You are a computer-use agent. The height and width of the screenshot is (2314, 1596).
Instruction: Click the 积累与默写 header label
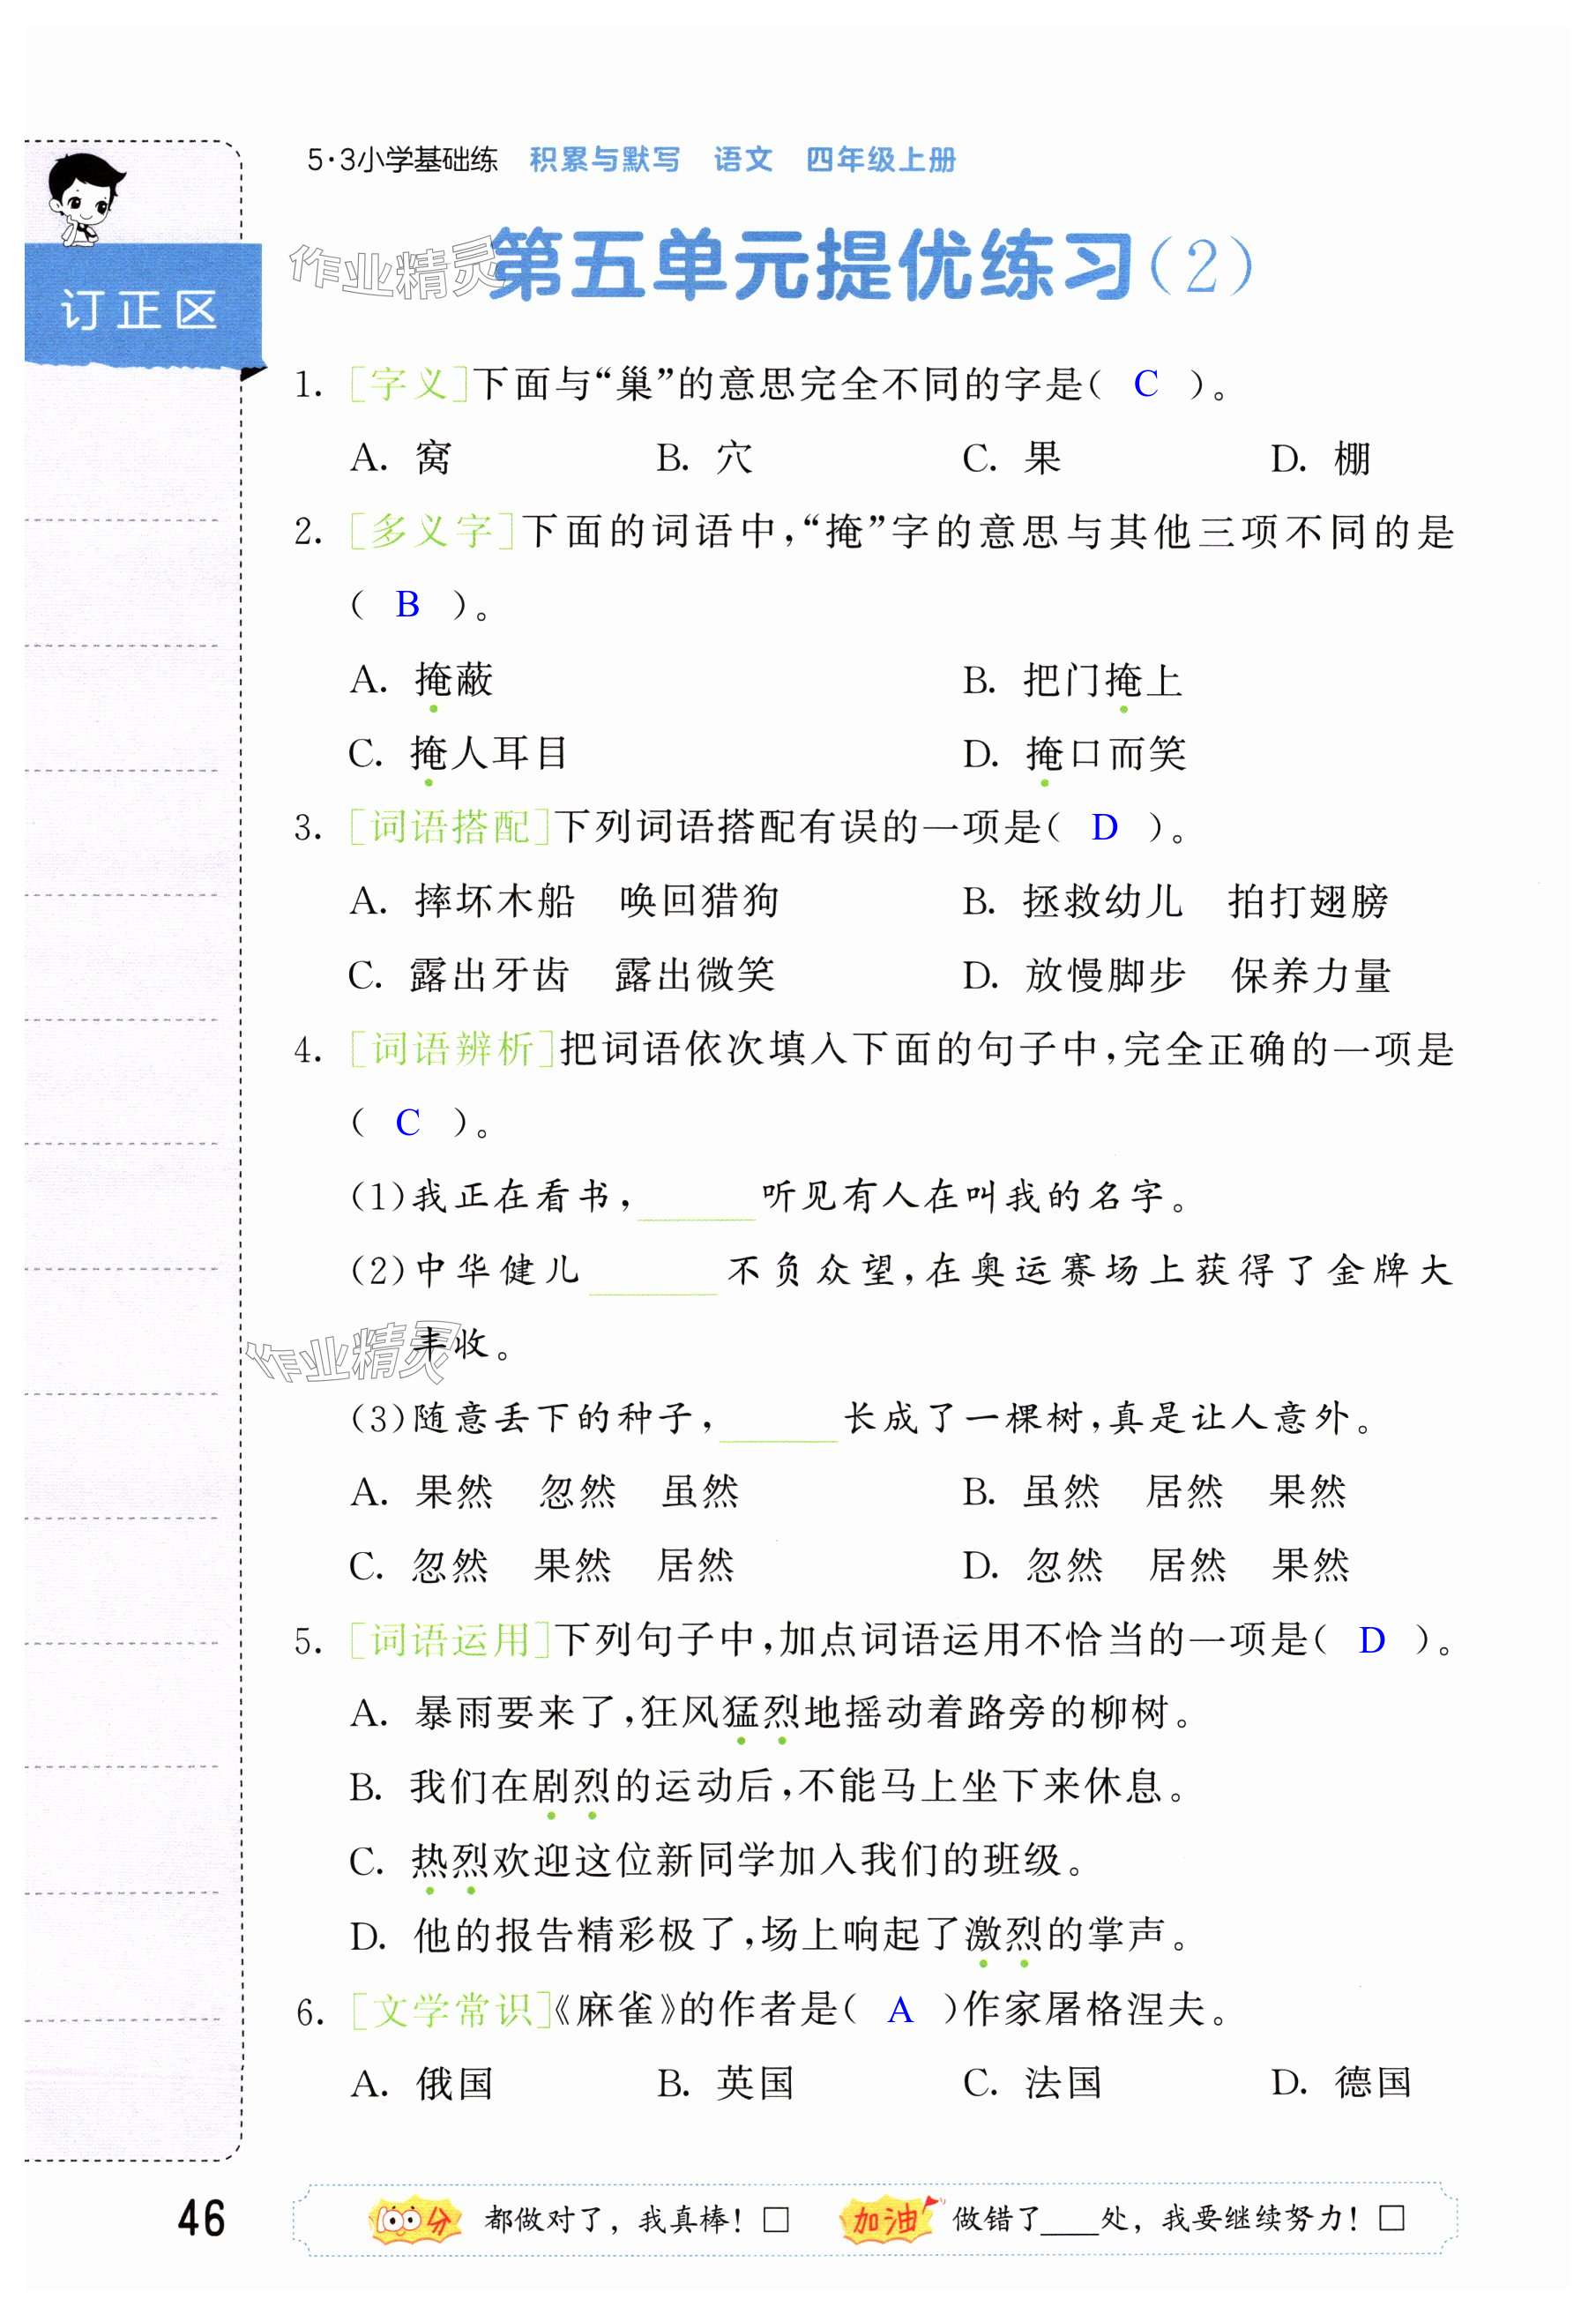pos(604,160)
